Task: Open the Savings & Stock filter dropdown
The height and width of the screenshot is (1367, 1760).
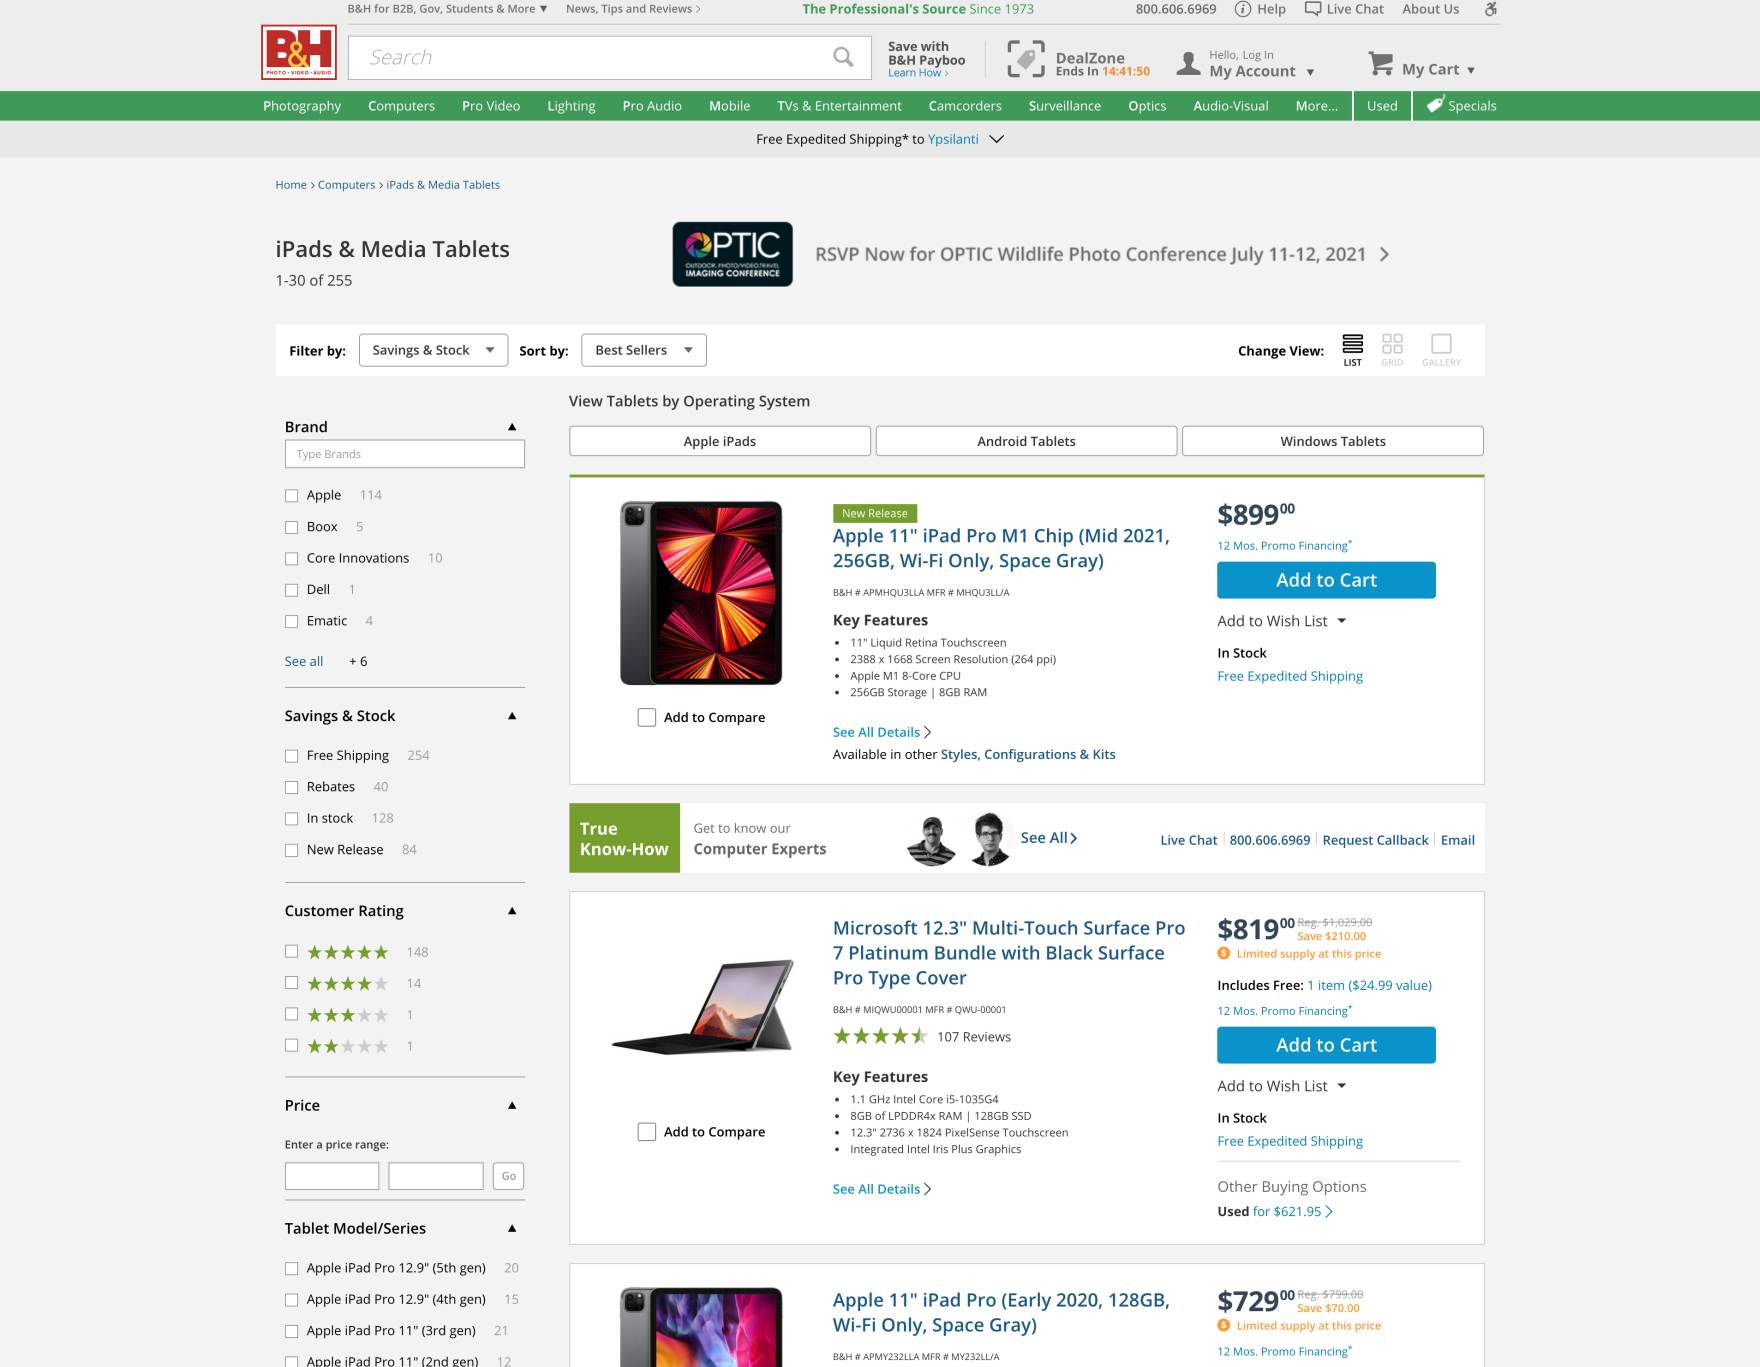Action: pyautogui.click(x=433, y=350)
